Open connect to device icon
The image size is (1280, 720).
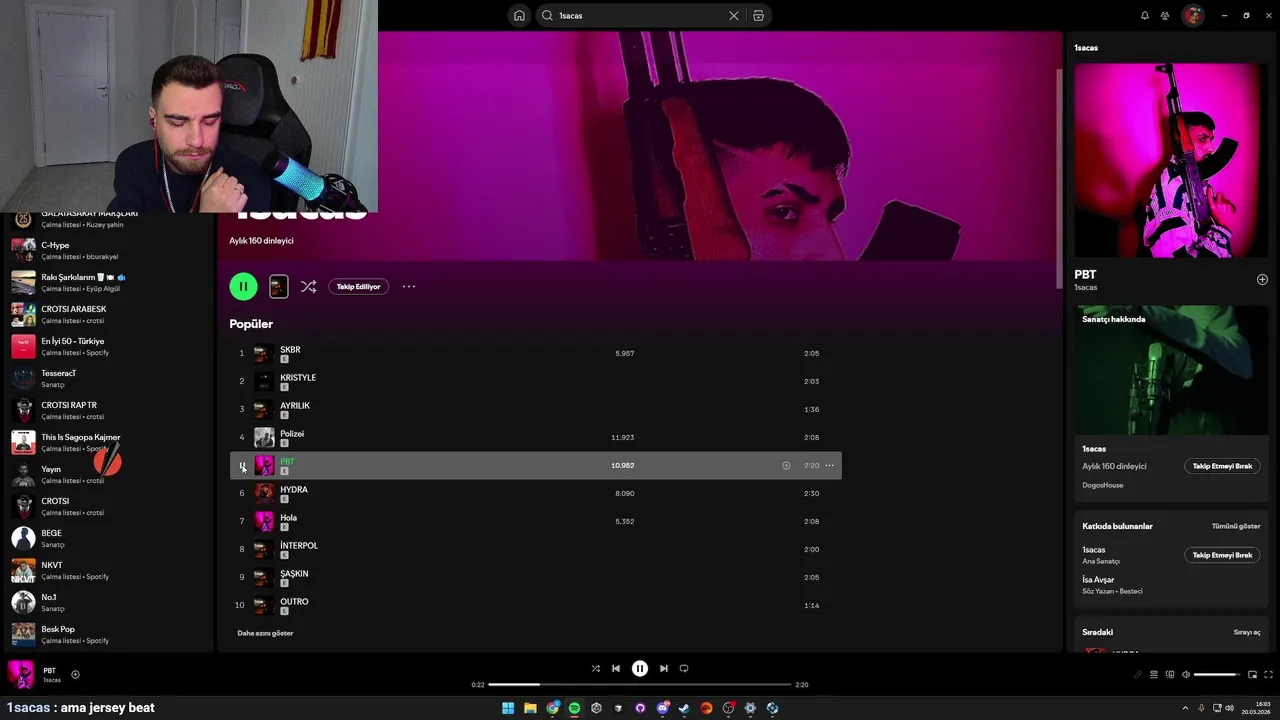1170,675
